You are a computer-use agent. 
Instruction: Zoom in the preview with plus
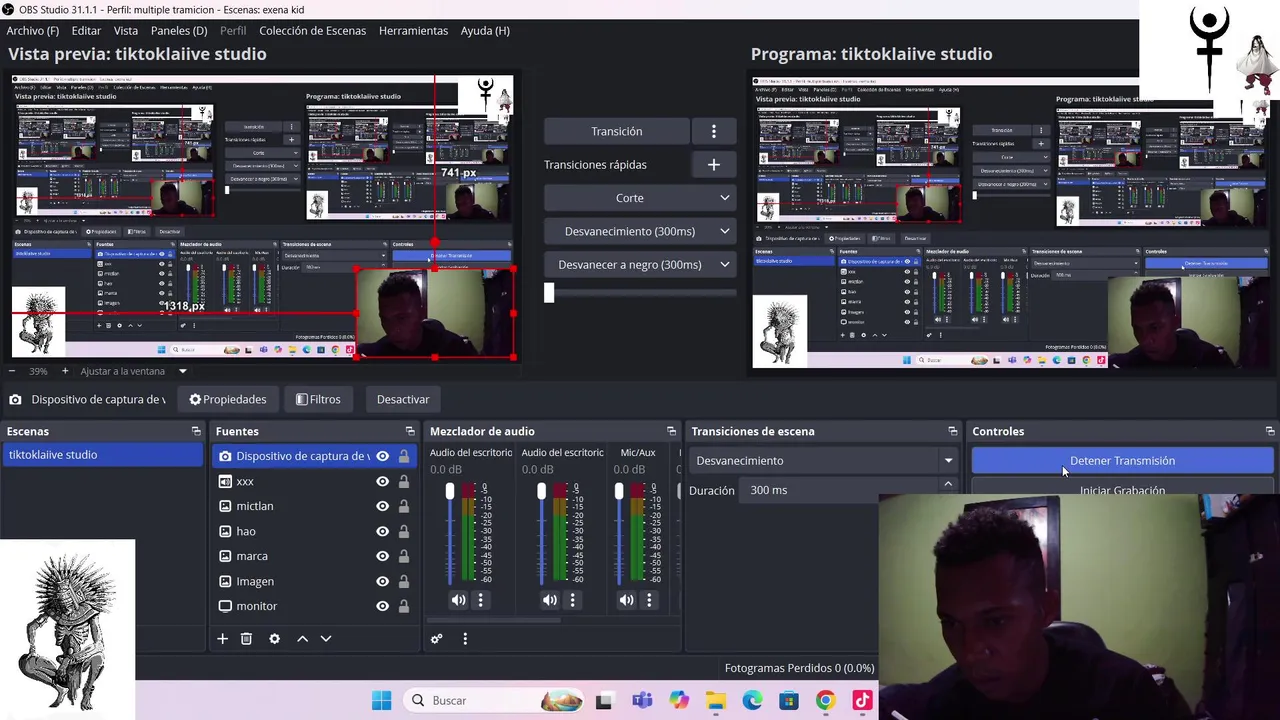[x=65, y=371]
